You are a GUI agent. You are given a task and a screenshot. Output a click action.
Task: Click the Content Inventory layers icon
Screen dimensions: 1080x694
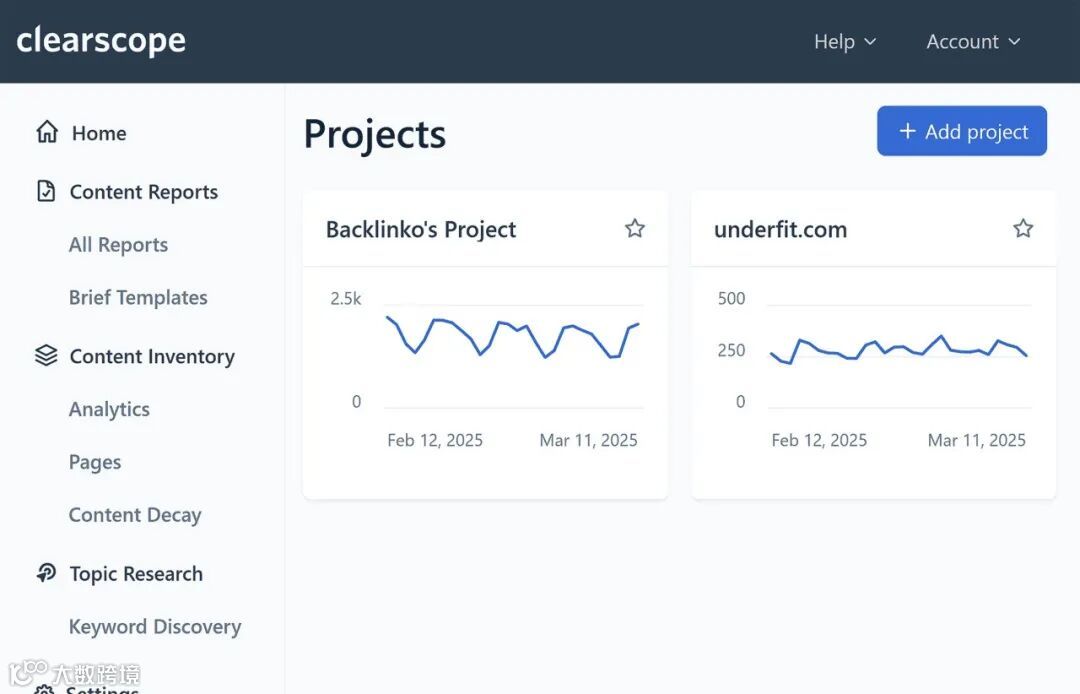tap(46, 355)
